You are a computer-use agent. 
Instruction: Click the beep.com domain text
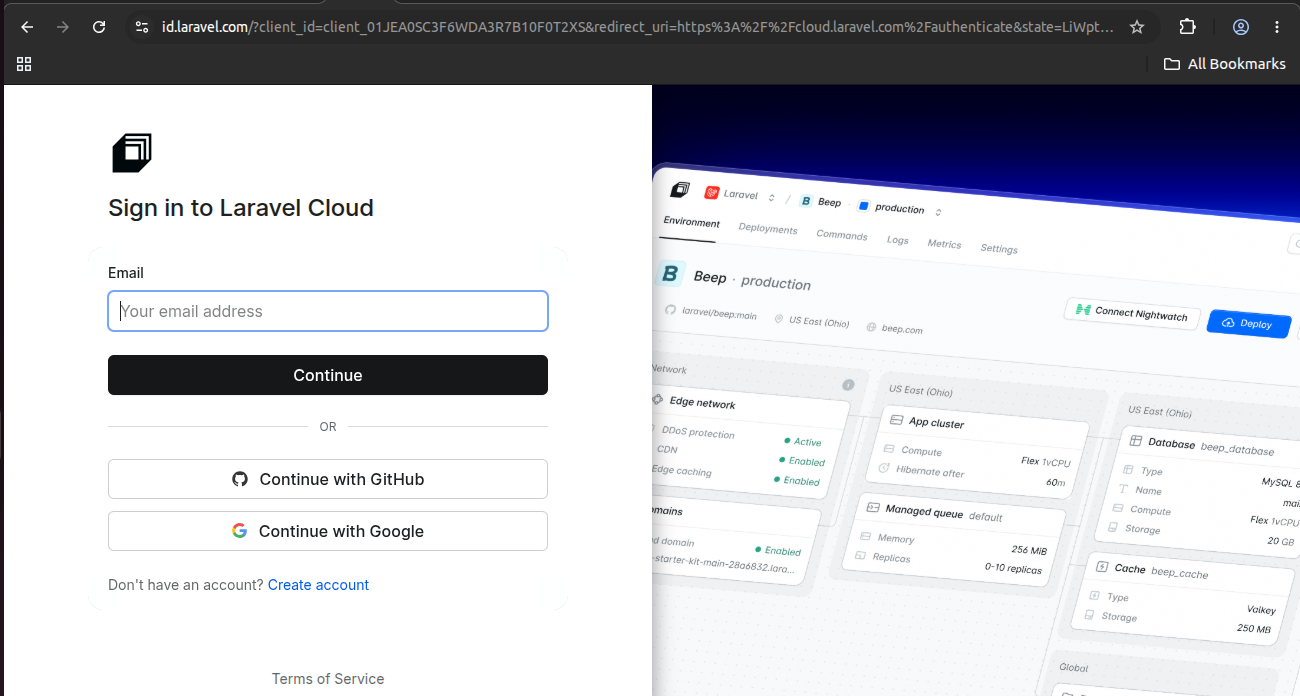pyautogui.click(x=901, y=329)
